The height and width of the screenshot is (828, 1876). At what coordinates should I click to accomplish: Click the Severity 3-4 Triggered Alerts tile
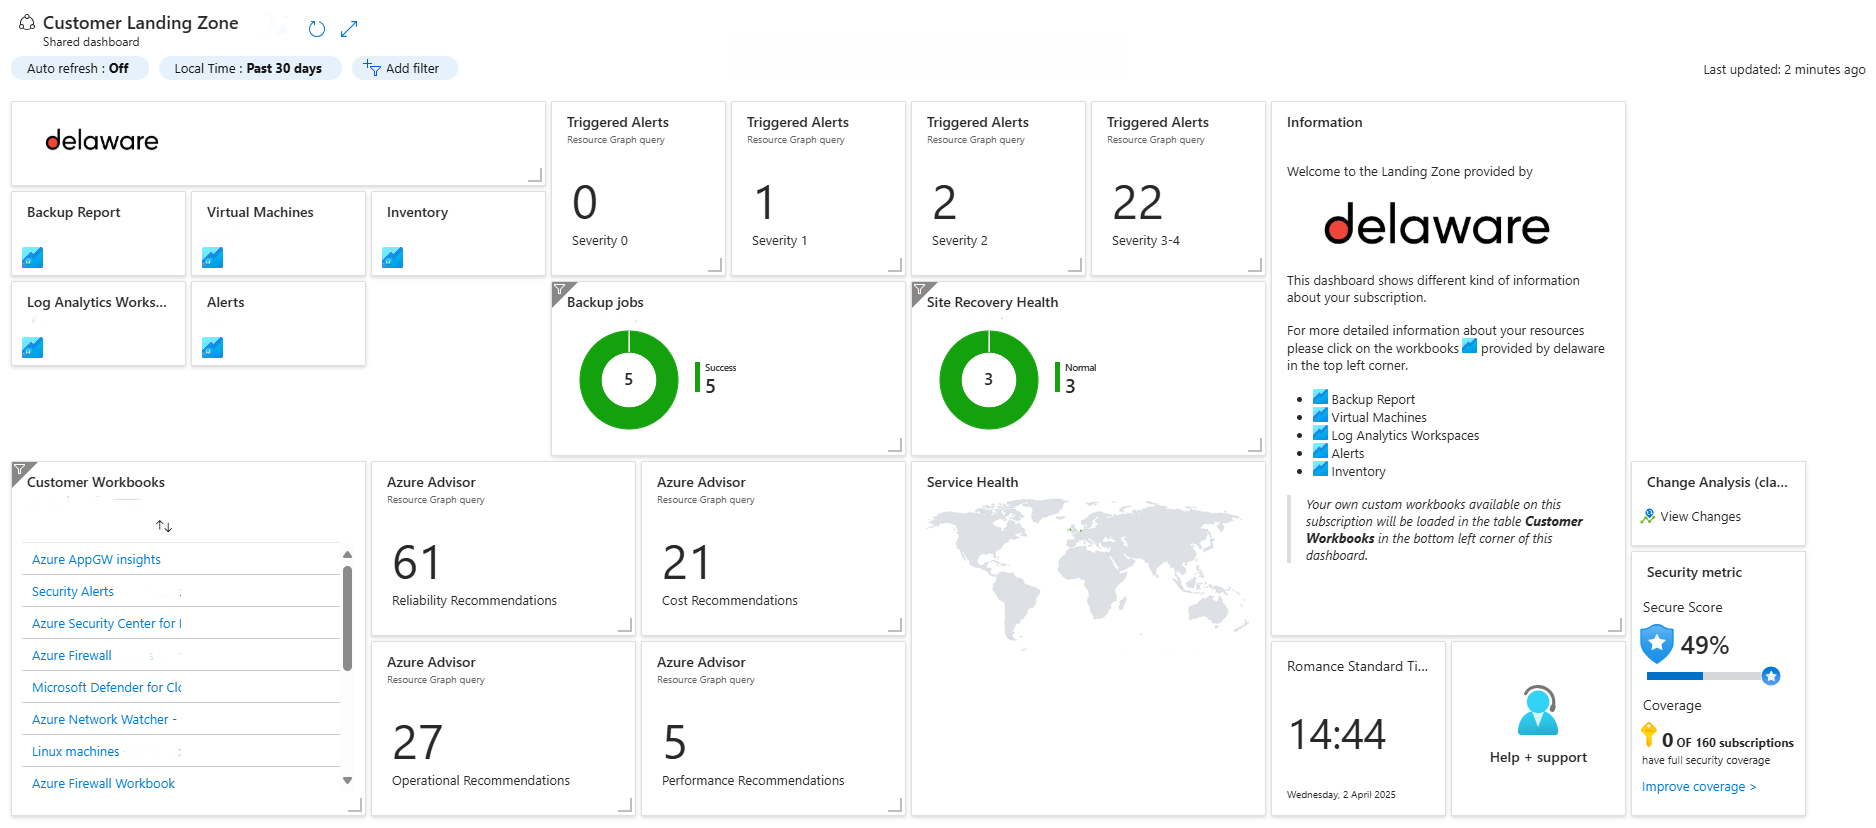[1176, 188]
